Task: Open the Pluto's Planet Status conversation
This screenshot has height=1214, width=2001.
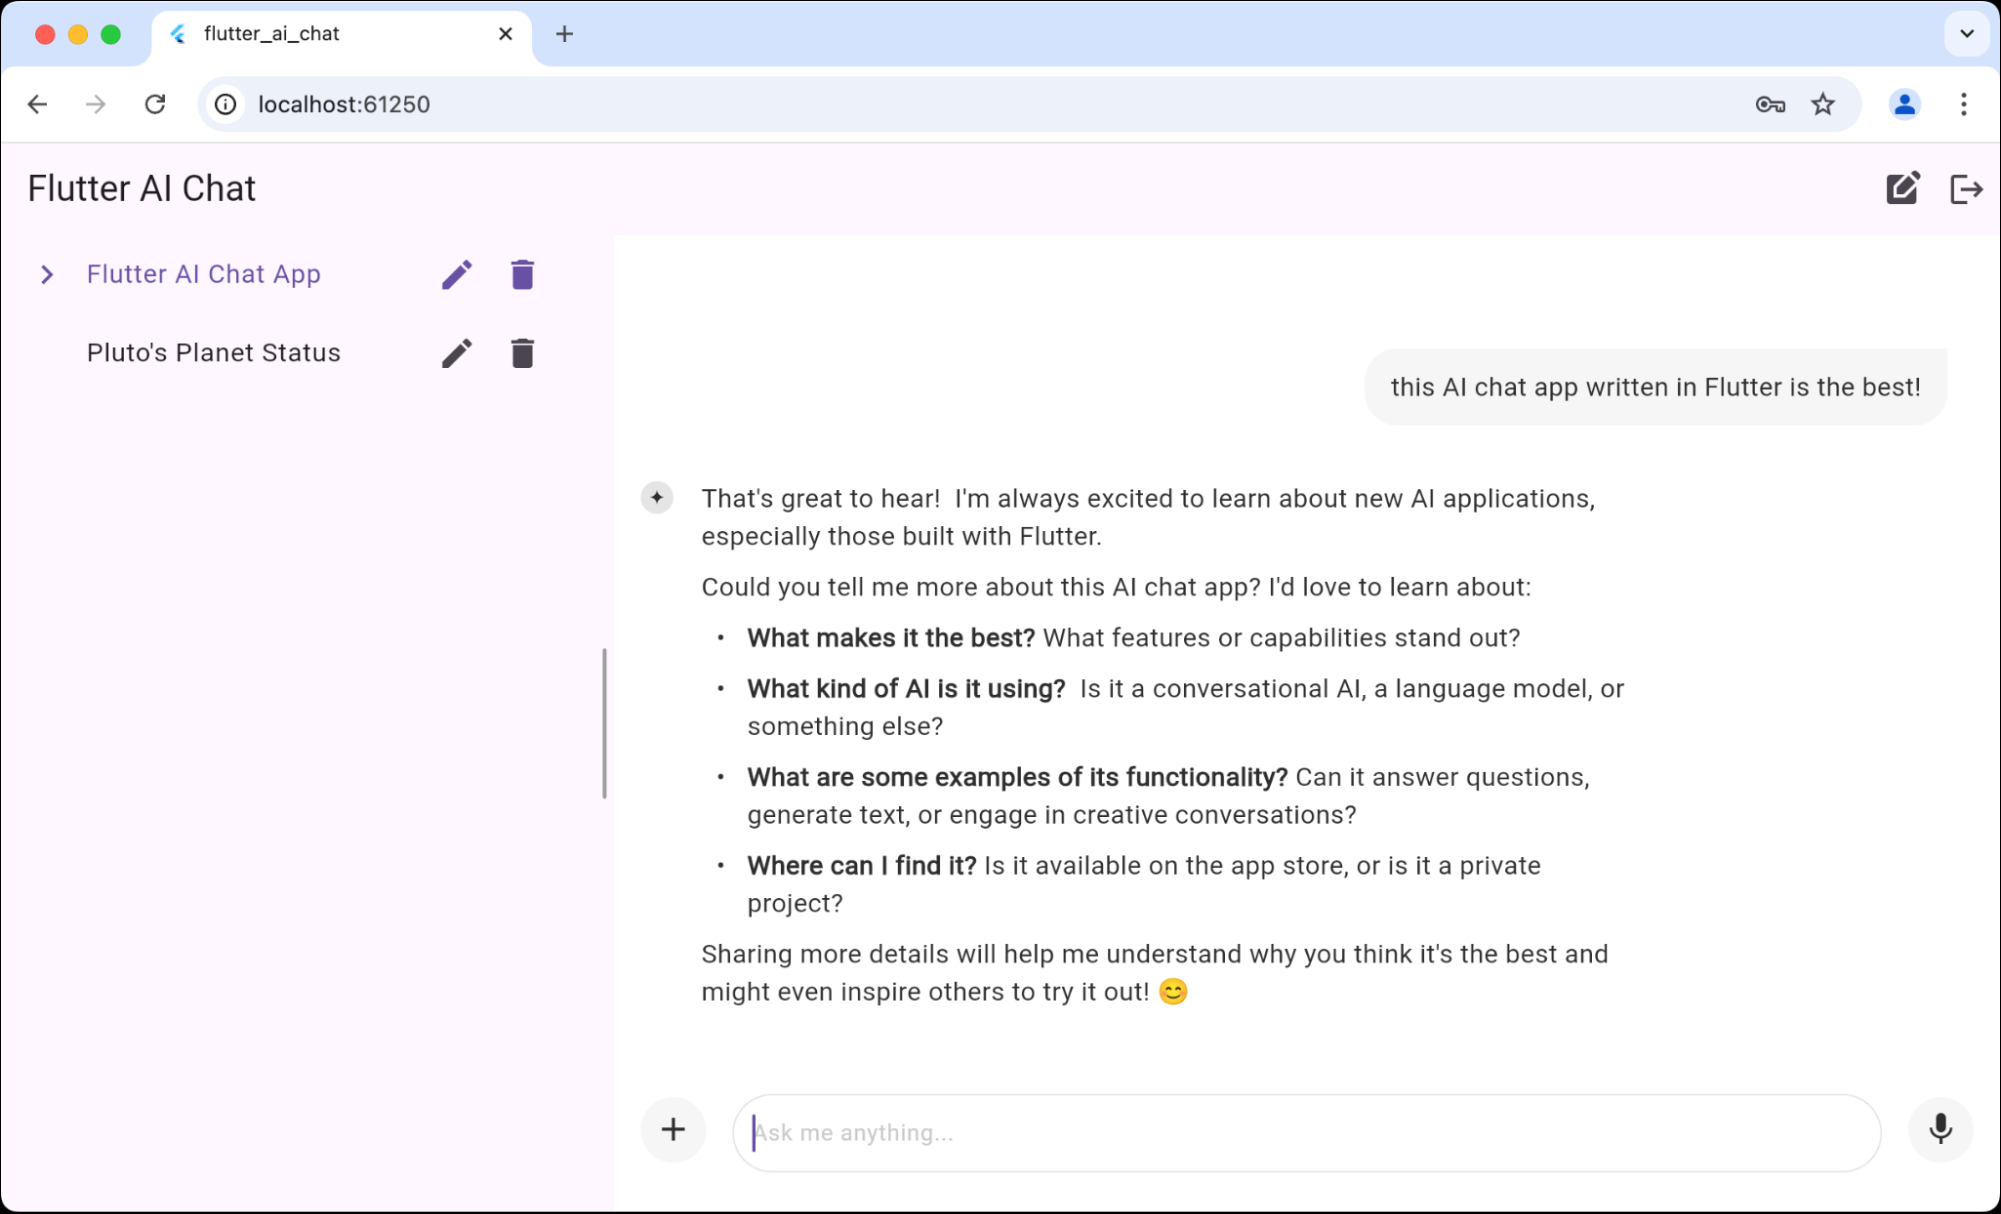Action: pyautogui.click(x=214, y=353)
